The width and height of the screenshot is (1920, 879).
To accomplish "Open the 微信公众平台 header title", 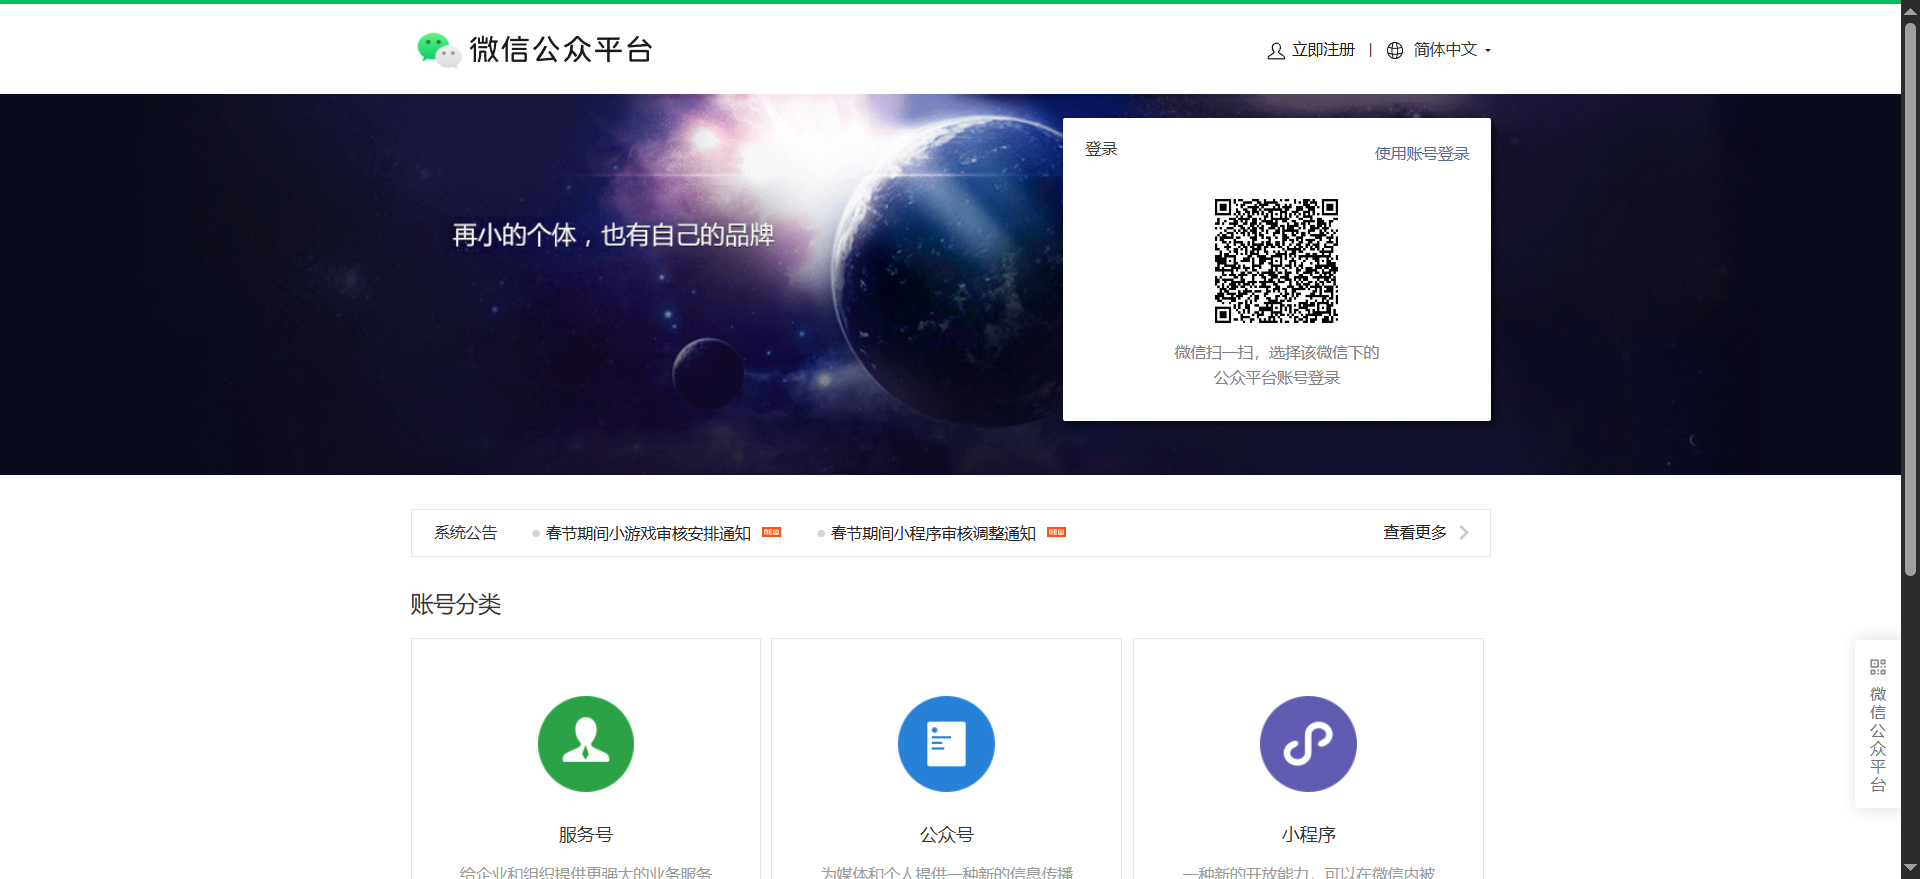I will (561, 49).
